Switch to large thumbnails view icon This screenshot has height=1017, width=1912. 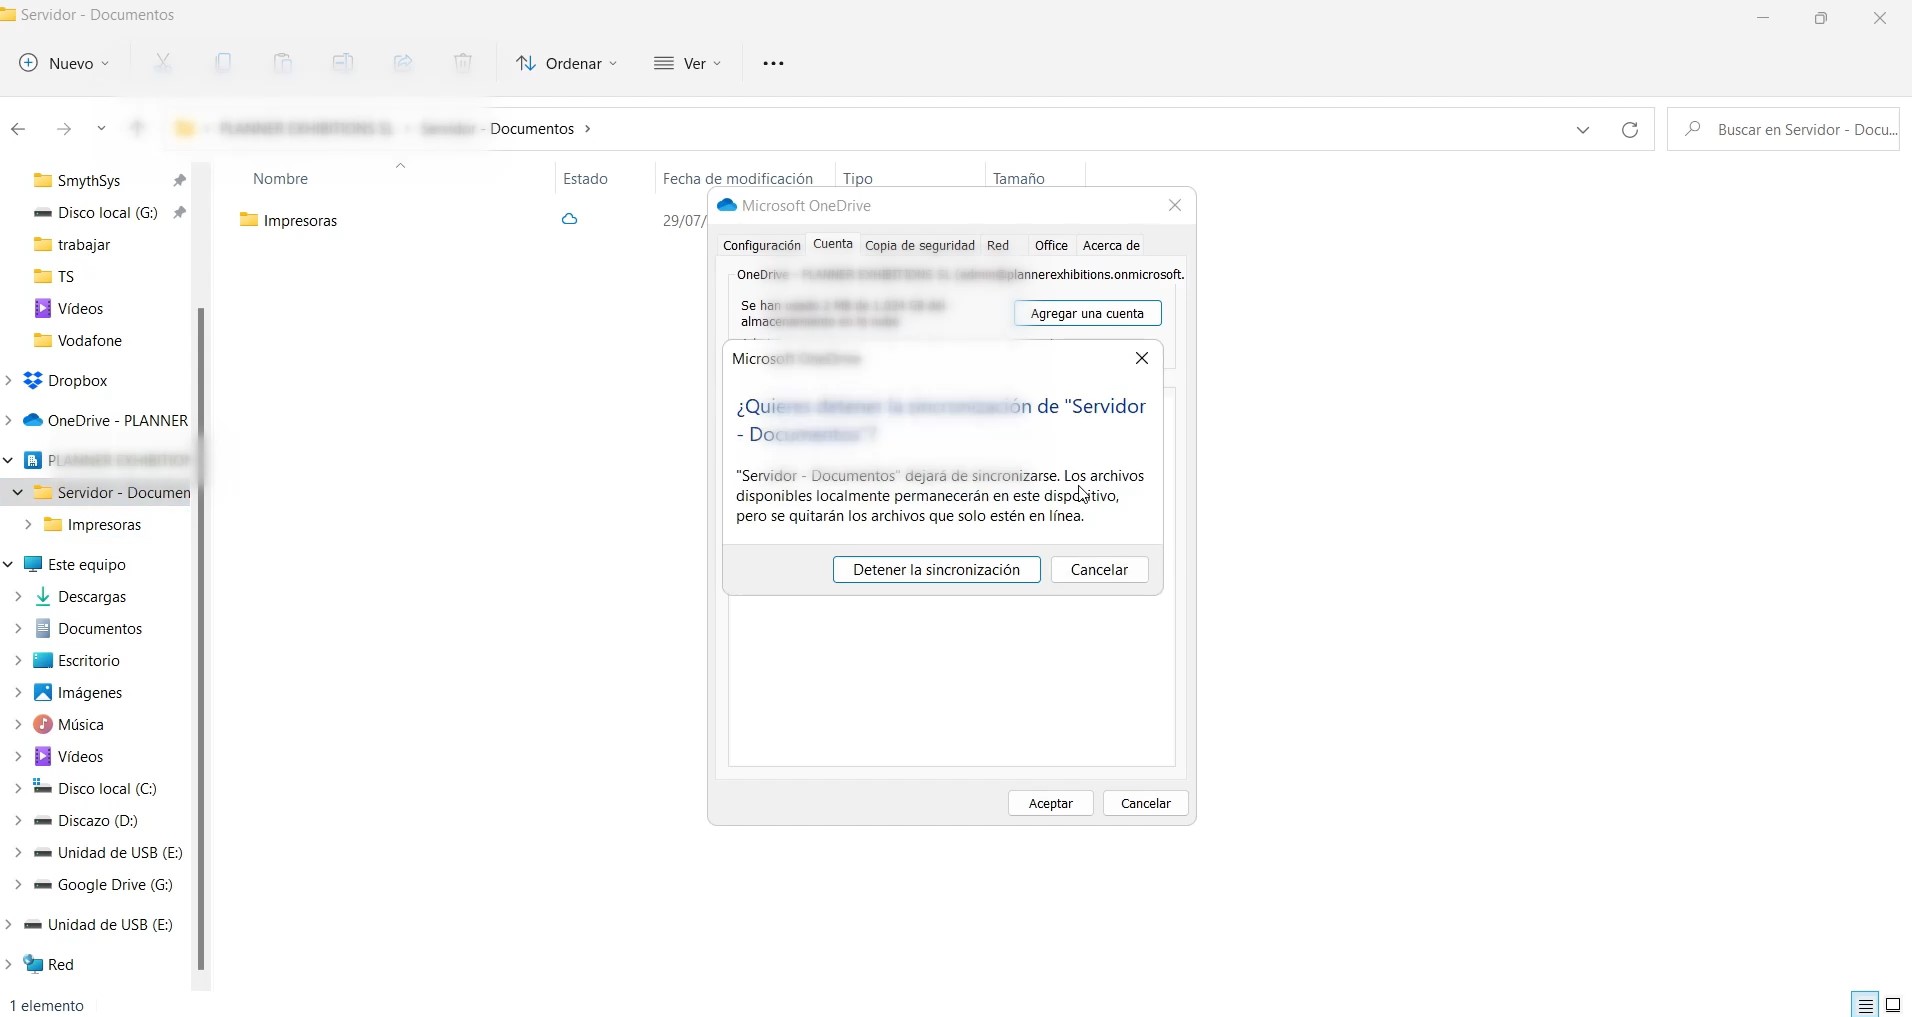point(1893,1005)
